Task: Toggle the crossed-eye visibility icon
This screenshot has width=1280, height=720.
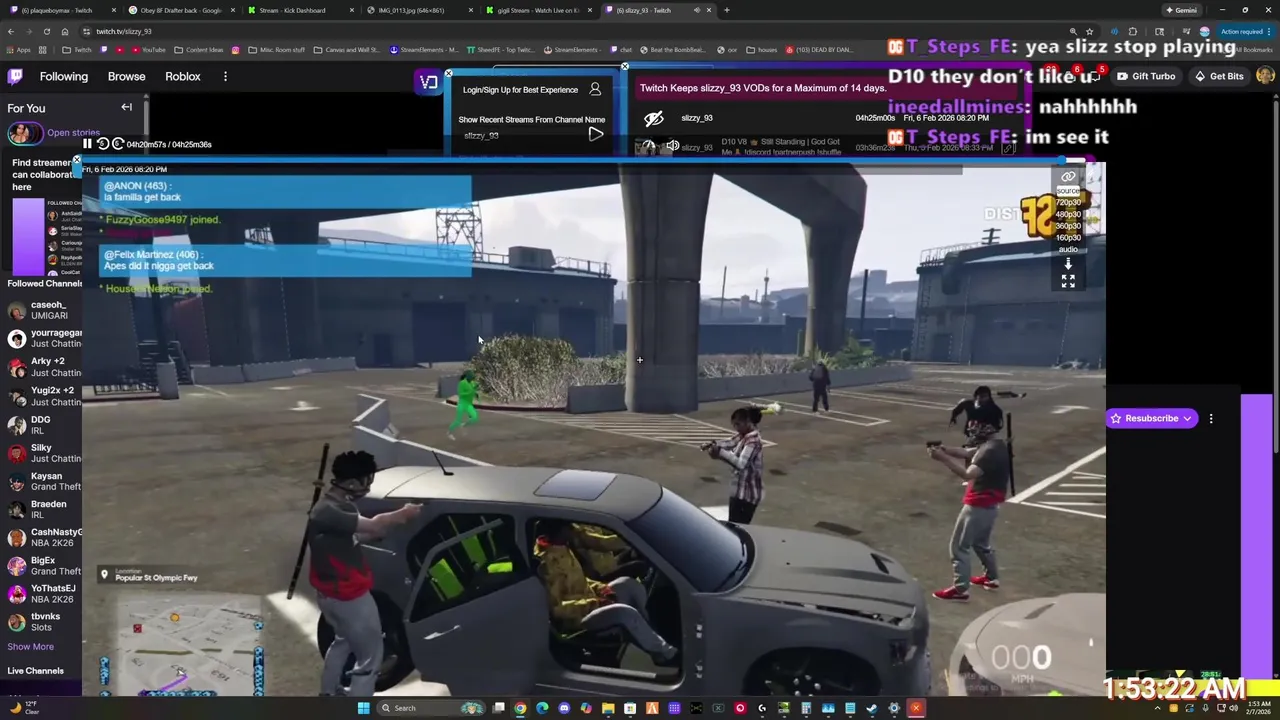Action: coord(654,118)
